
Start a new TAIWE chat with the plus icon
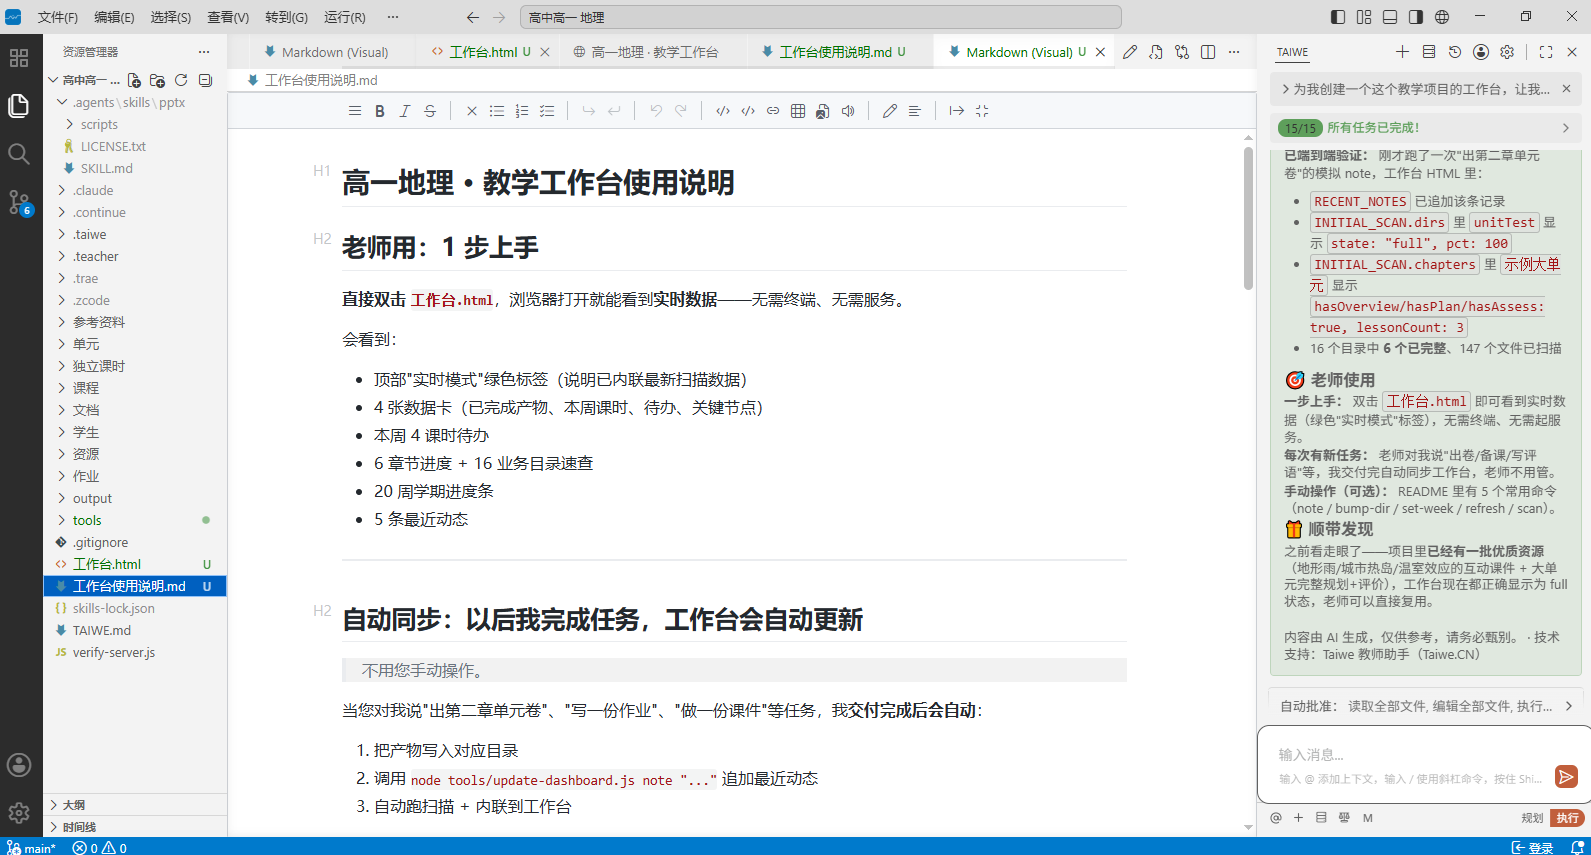coord(1402,52)
